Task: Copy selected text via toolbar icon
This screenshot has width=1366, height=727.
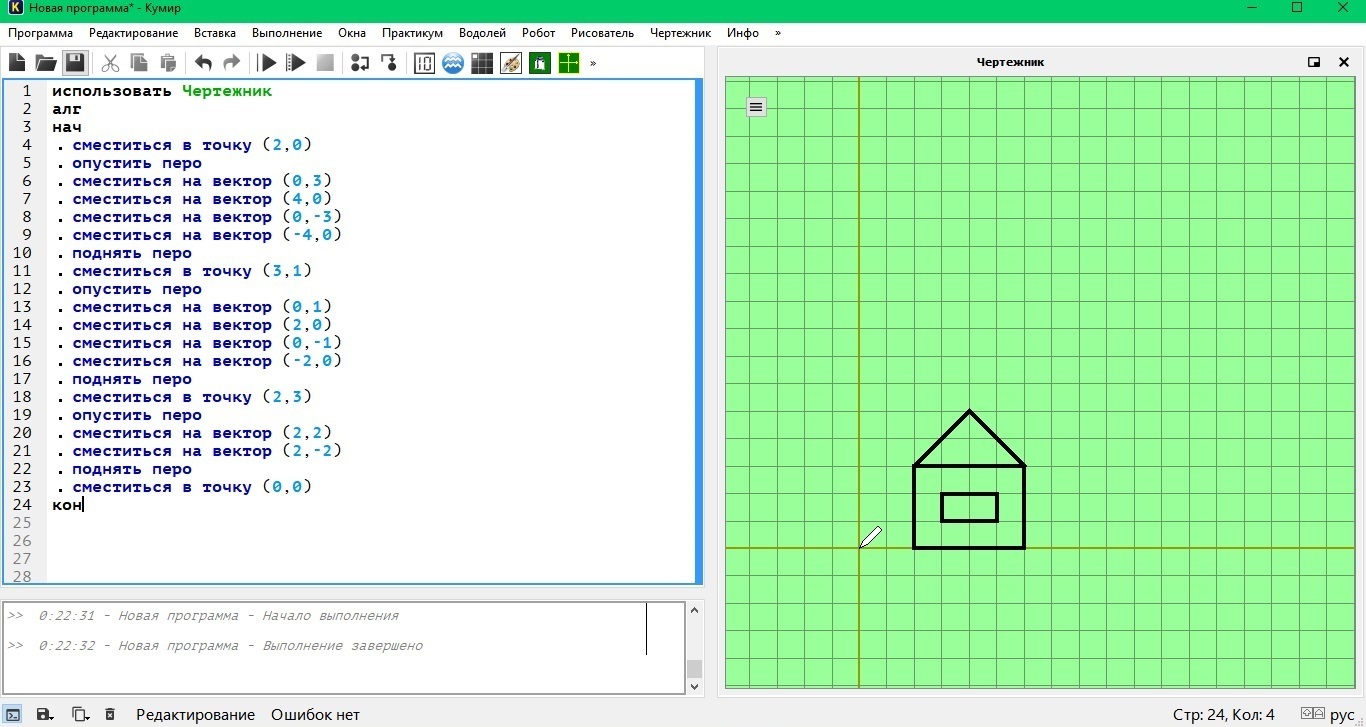Action: (x=140, y=63)
